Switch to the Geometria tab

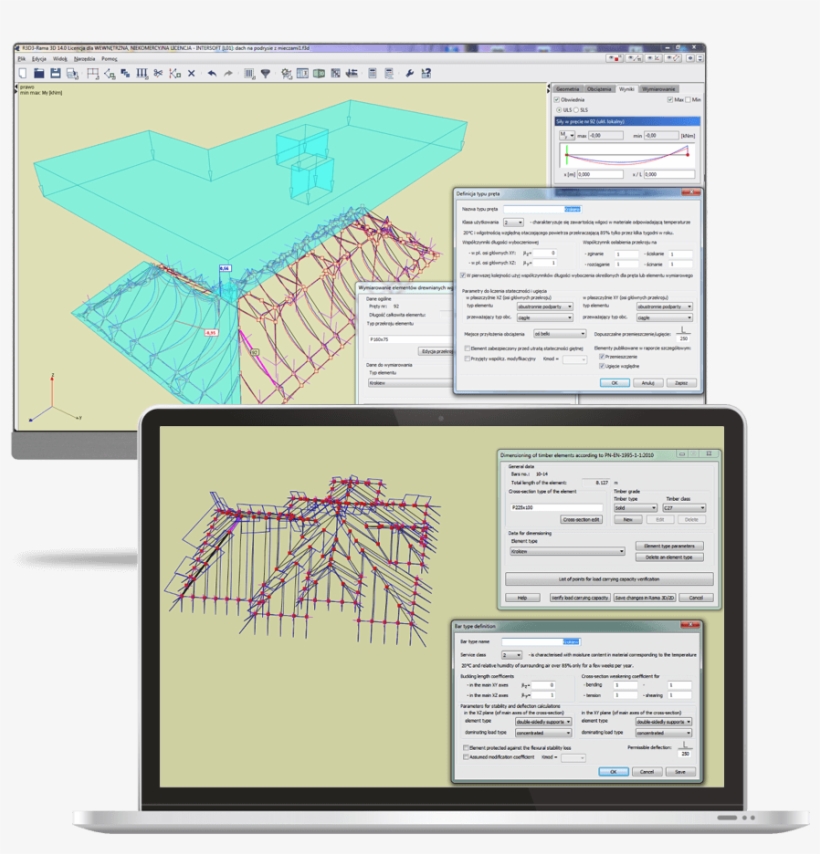click(567, 89)
